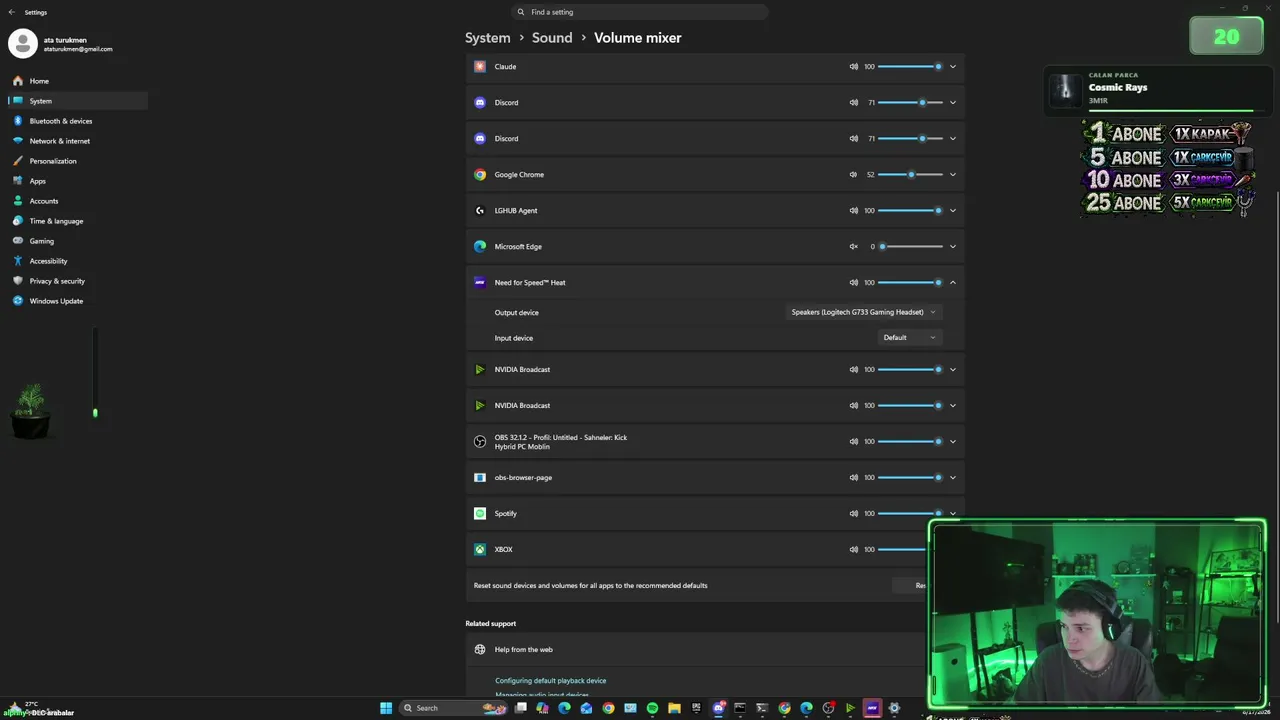Image resolution: width=1280 pixels, height=720 pixels.
Task: Select System in the Settings sidebar
Action: tap(78, 101)
